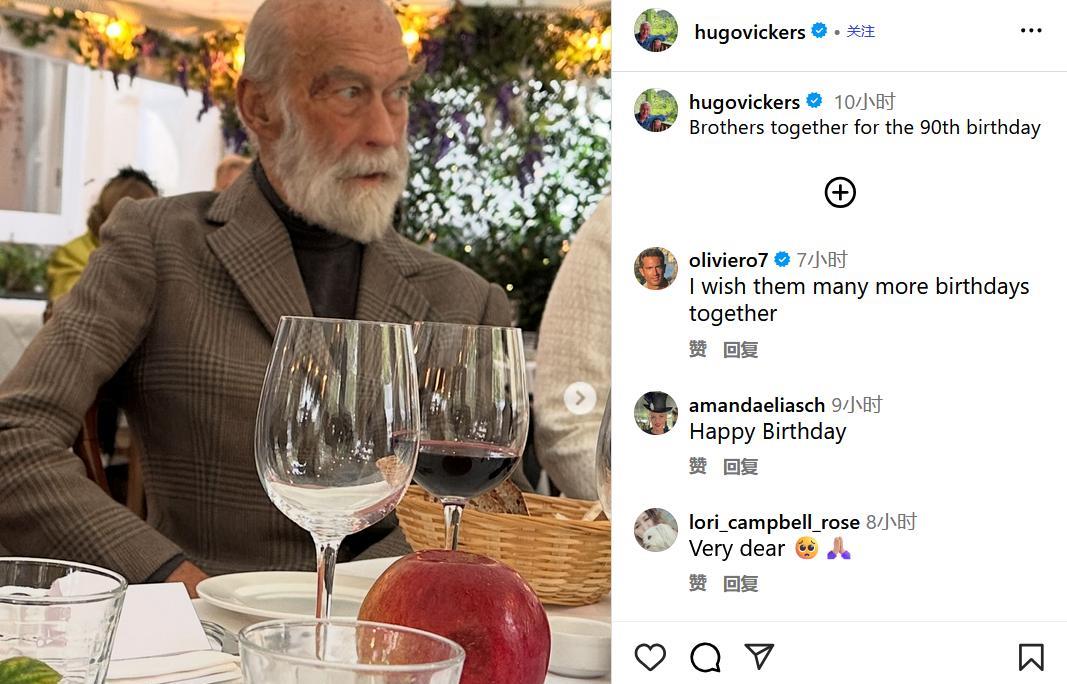Share post via paper plane icon
This screenshot has height=684, width=1067.
coord(760,656)
